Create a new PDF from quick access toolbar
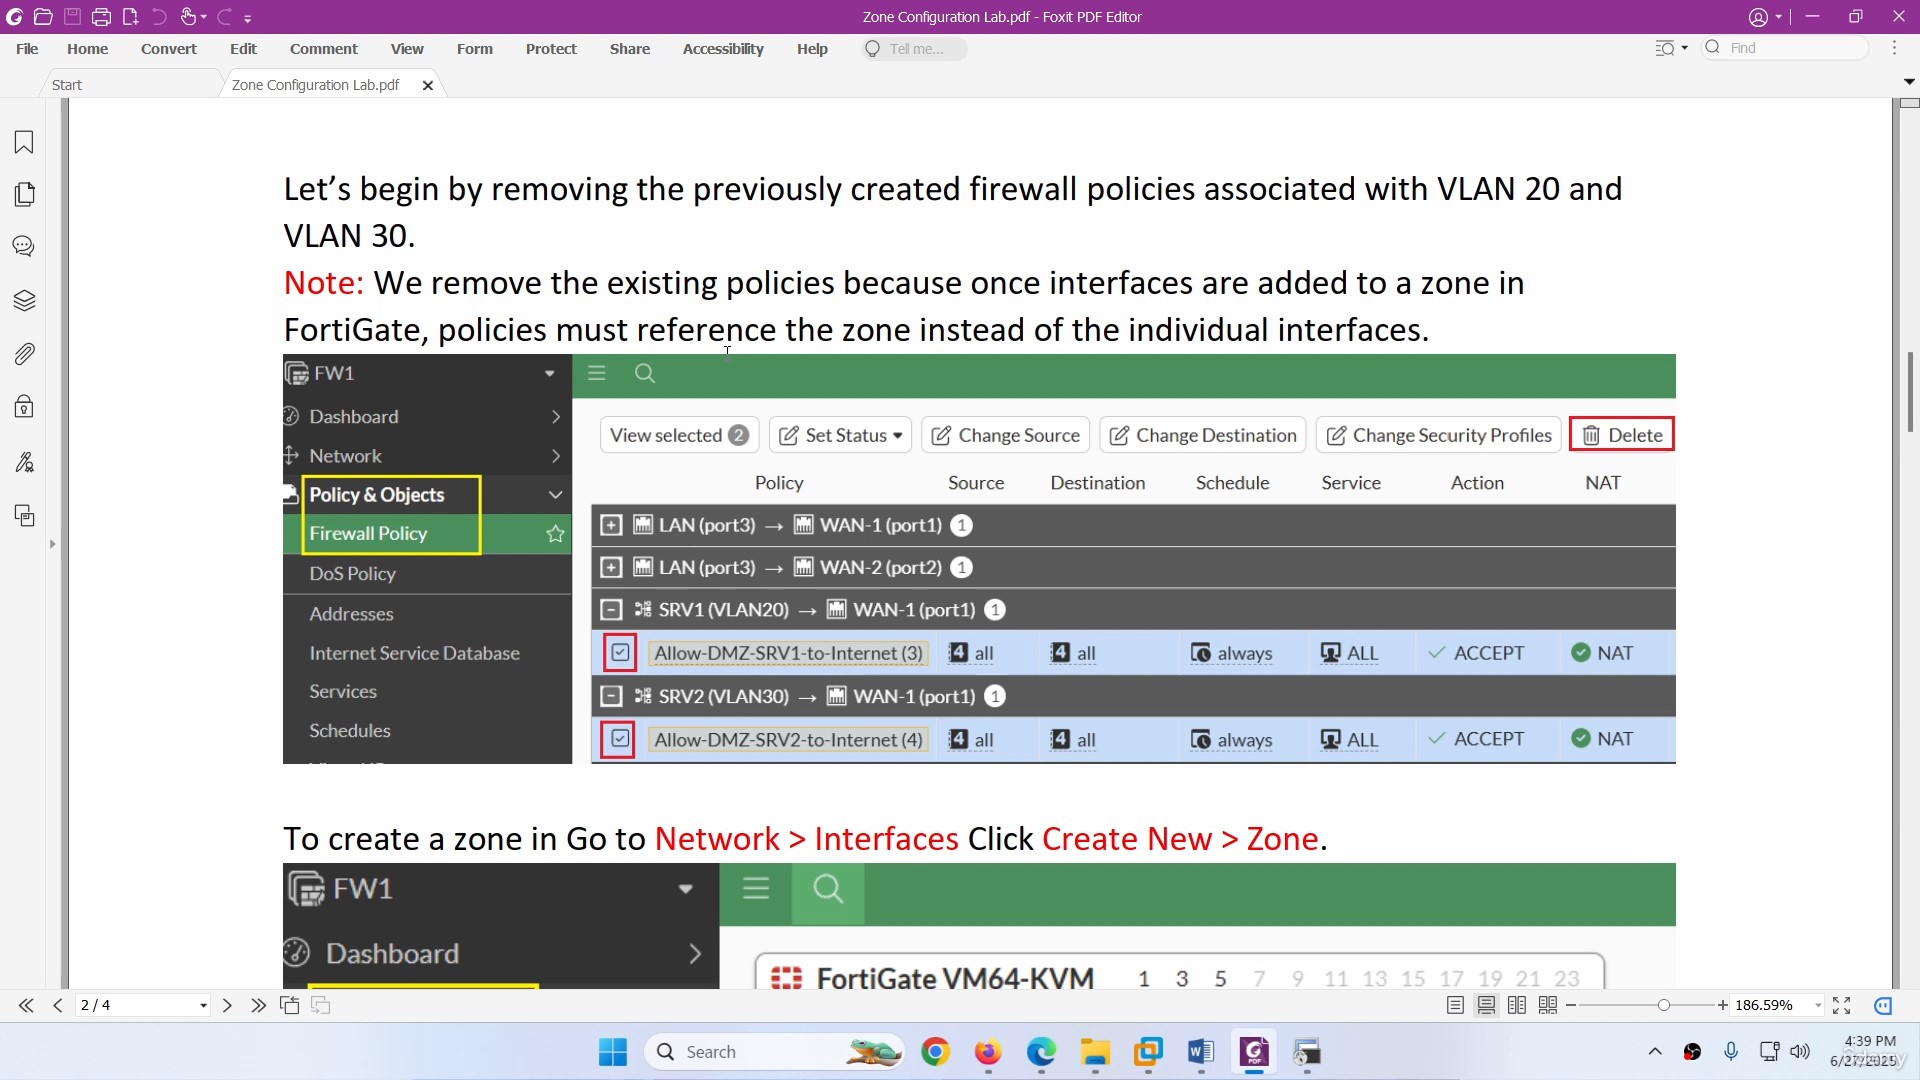The width and height of the screenshot is (1920, 1080). click(x=130, y=17)
